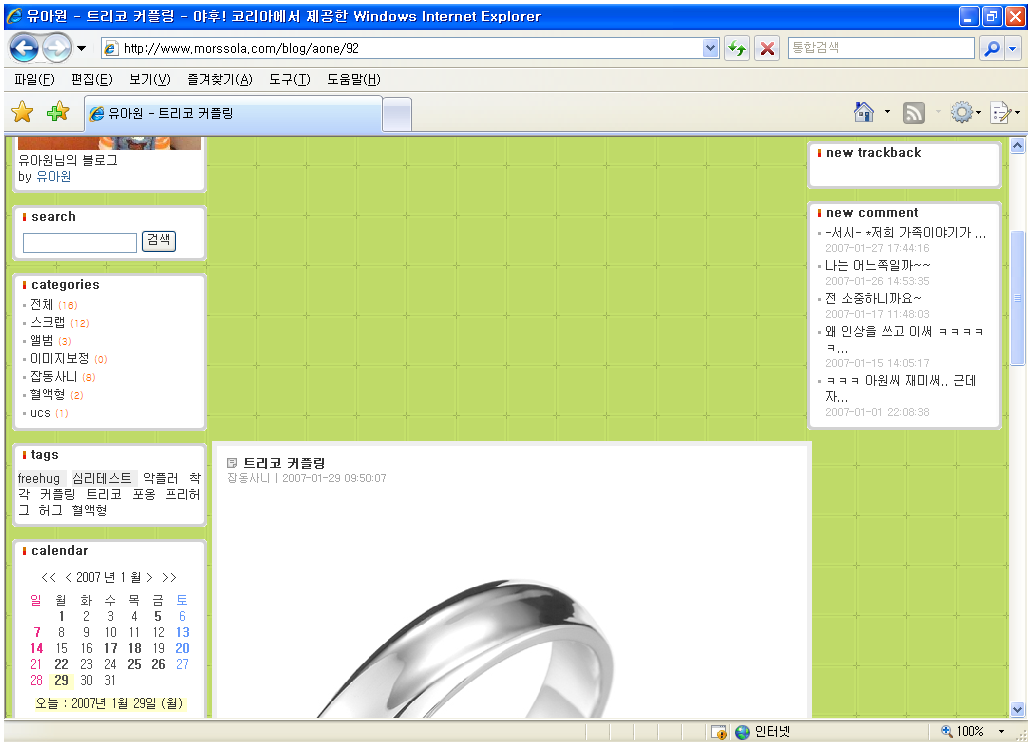Viewport: 1032px width, 746px height.
Task: Open comment 왜 인상을 쓰고 이써
Action: point(904,339)
